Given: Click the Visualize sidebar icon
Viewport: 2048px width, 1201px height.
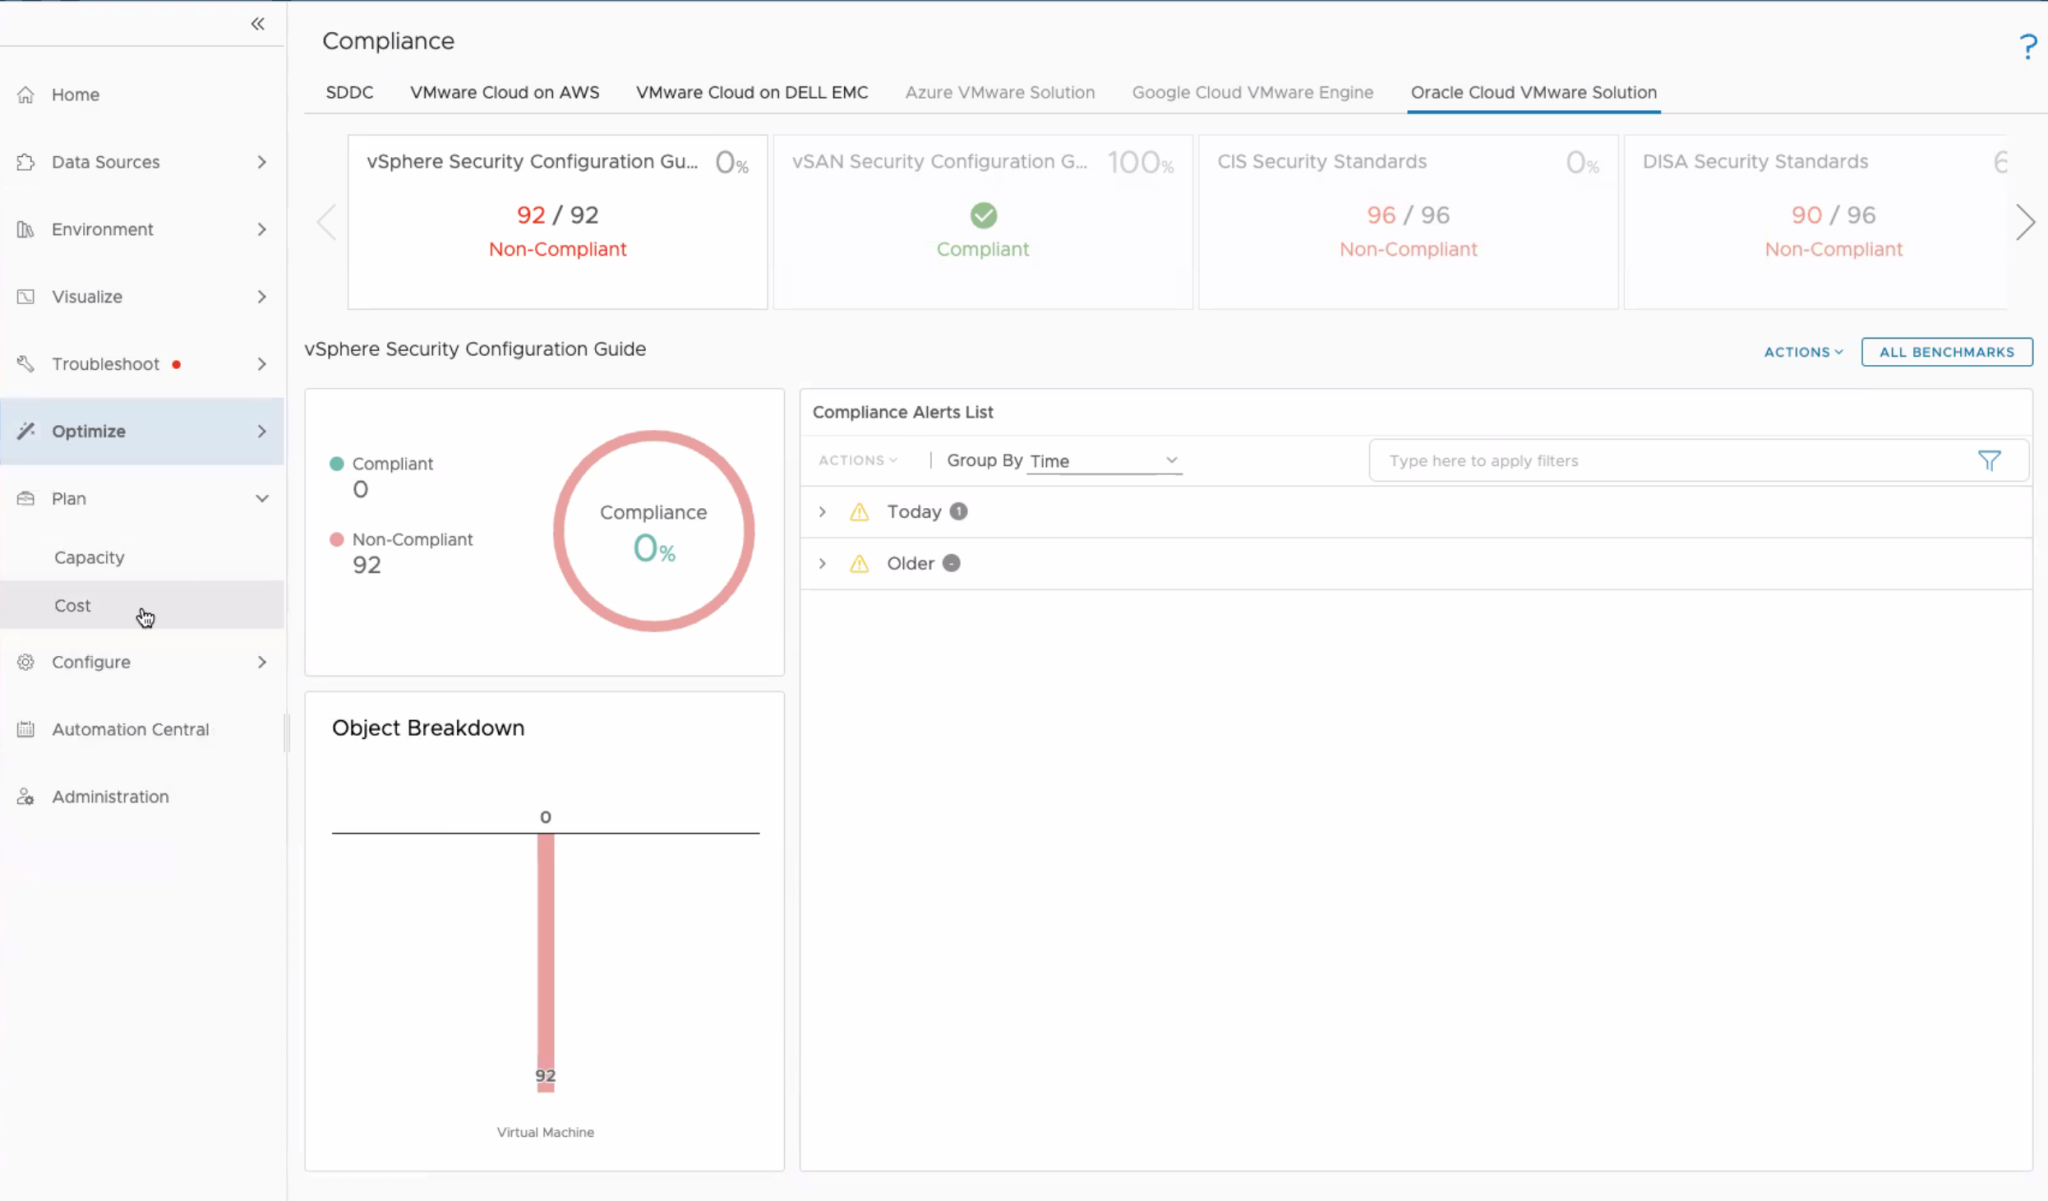Looking at the screenshot, I should [26, 296].
